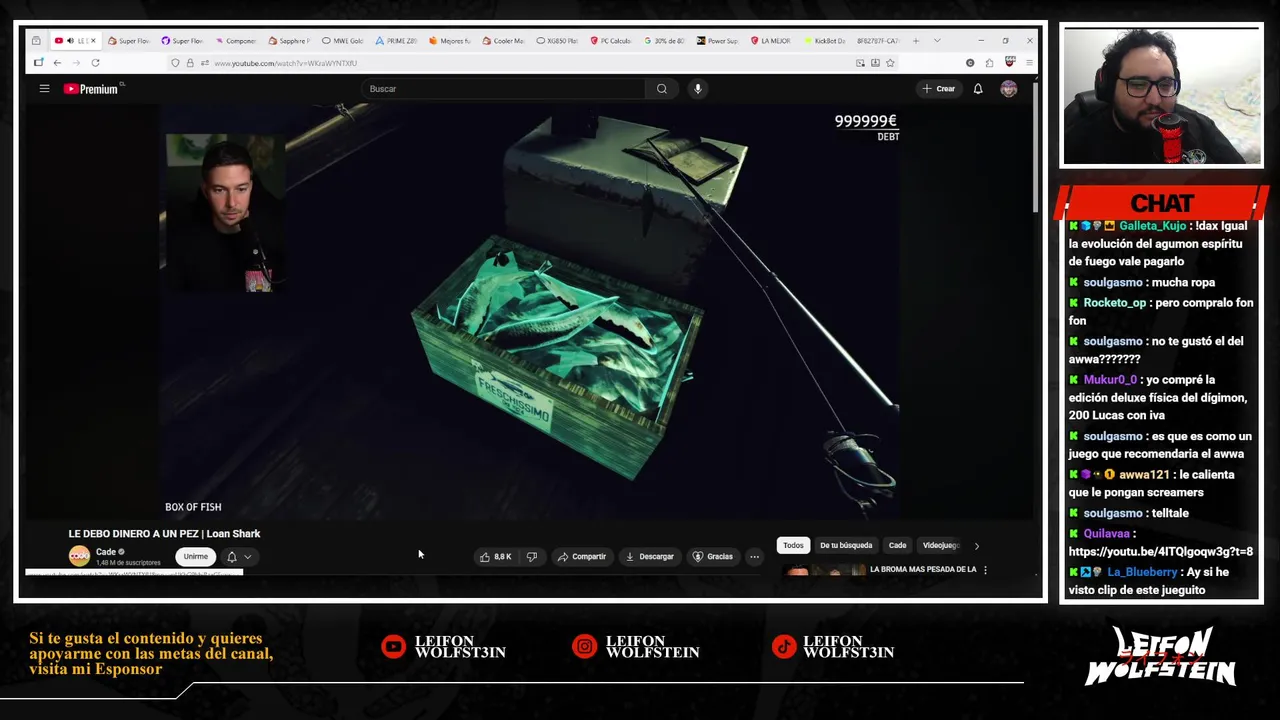The height and width of the screenshot is (720, 1280).
Task: Click Mukur0_0 username in chat
Action: pos(1110,380)
